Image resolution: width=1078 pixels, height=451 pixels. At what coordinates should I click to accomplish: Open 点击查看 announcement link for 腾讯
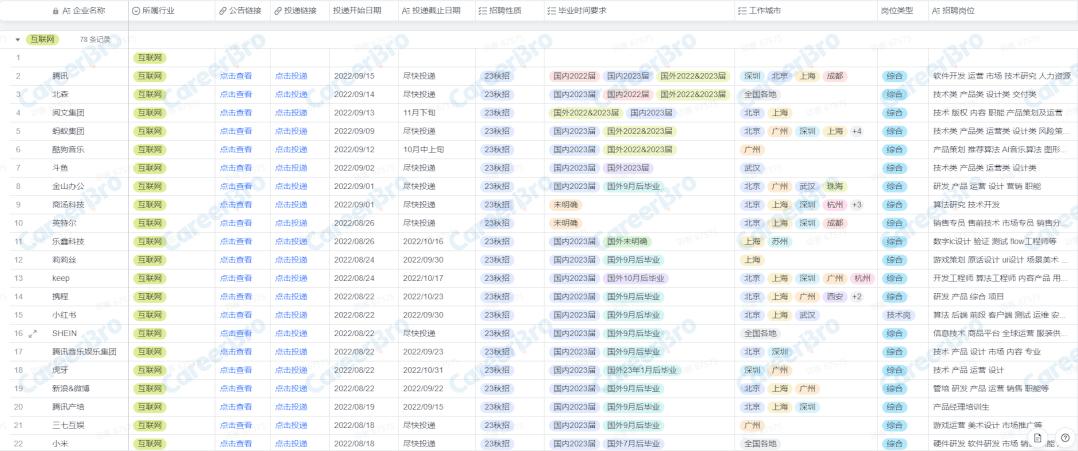[x=236, y=76]
